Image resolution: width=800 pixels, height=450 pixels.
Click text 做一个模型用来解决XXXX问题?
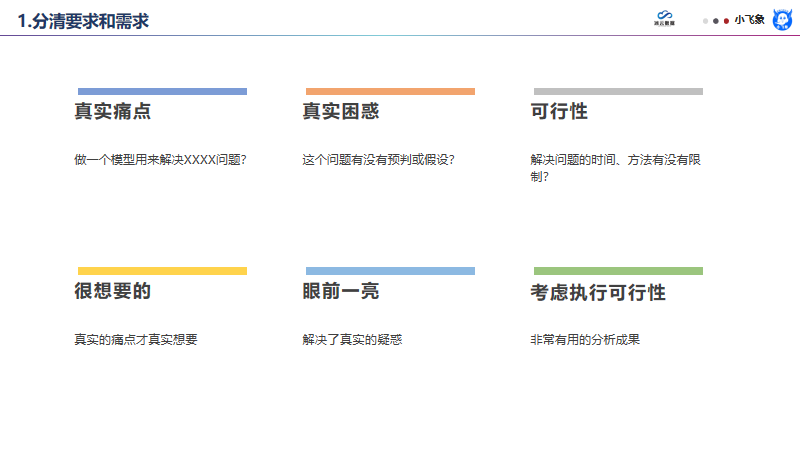pyautogui.click(x=160, y=160)
